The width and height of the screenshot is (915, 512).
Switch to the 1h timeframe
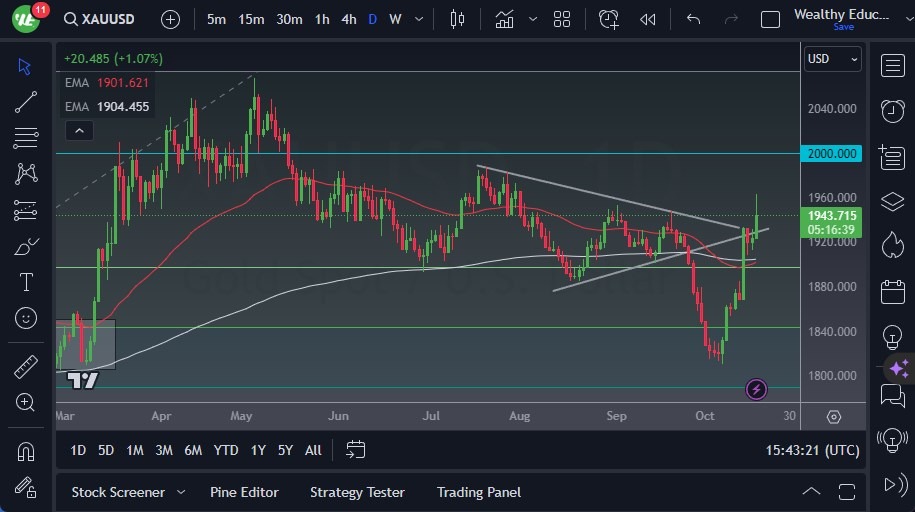(322, 19)
